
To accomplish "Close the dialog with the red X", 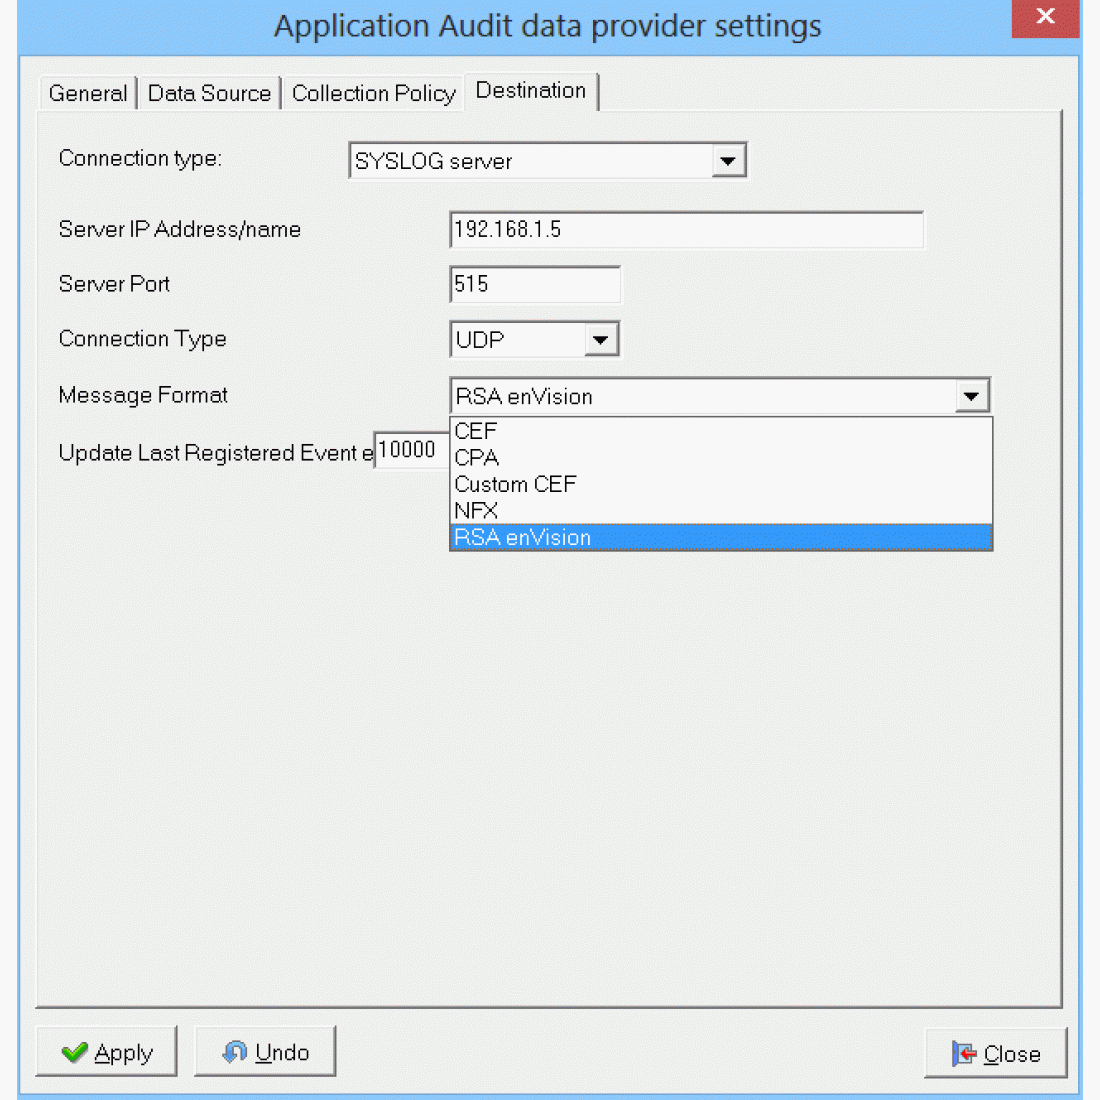I will tap(1045, 17).
